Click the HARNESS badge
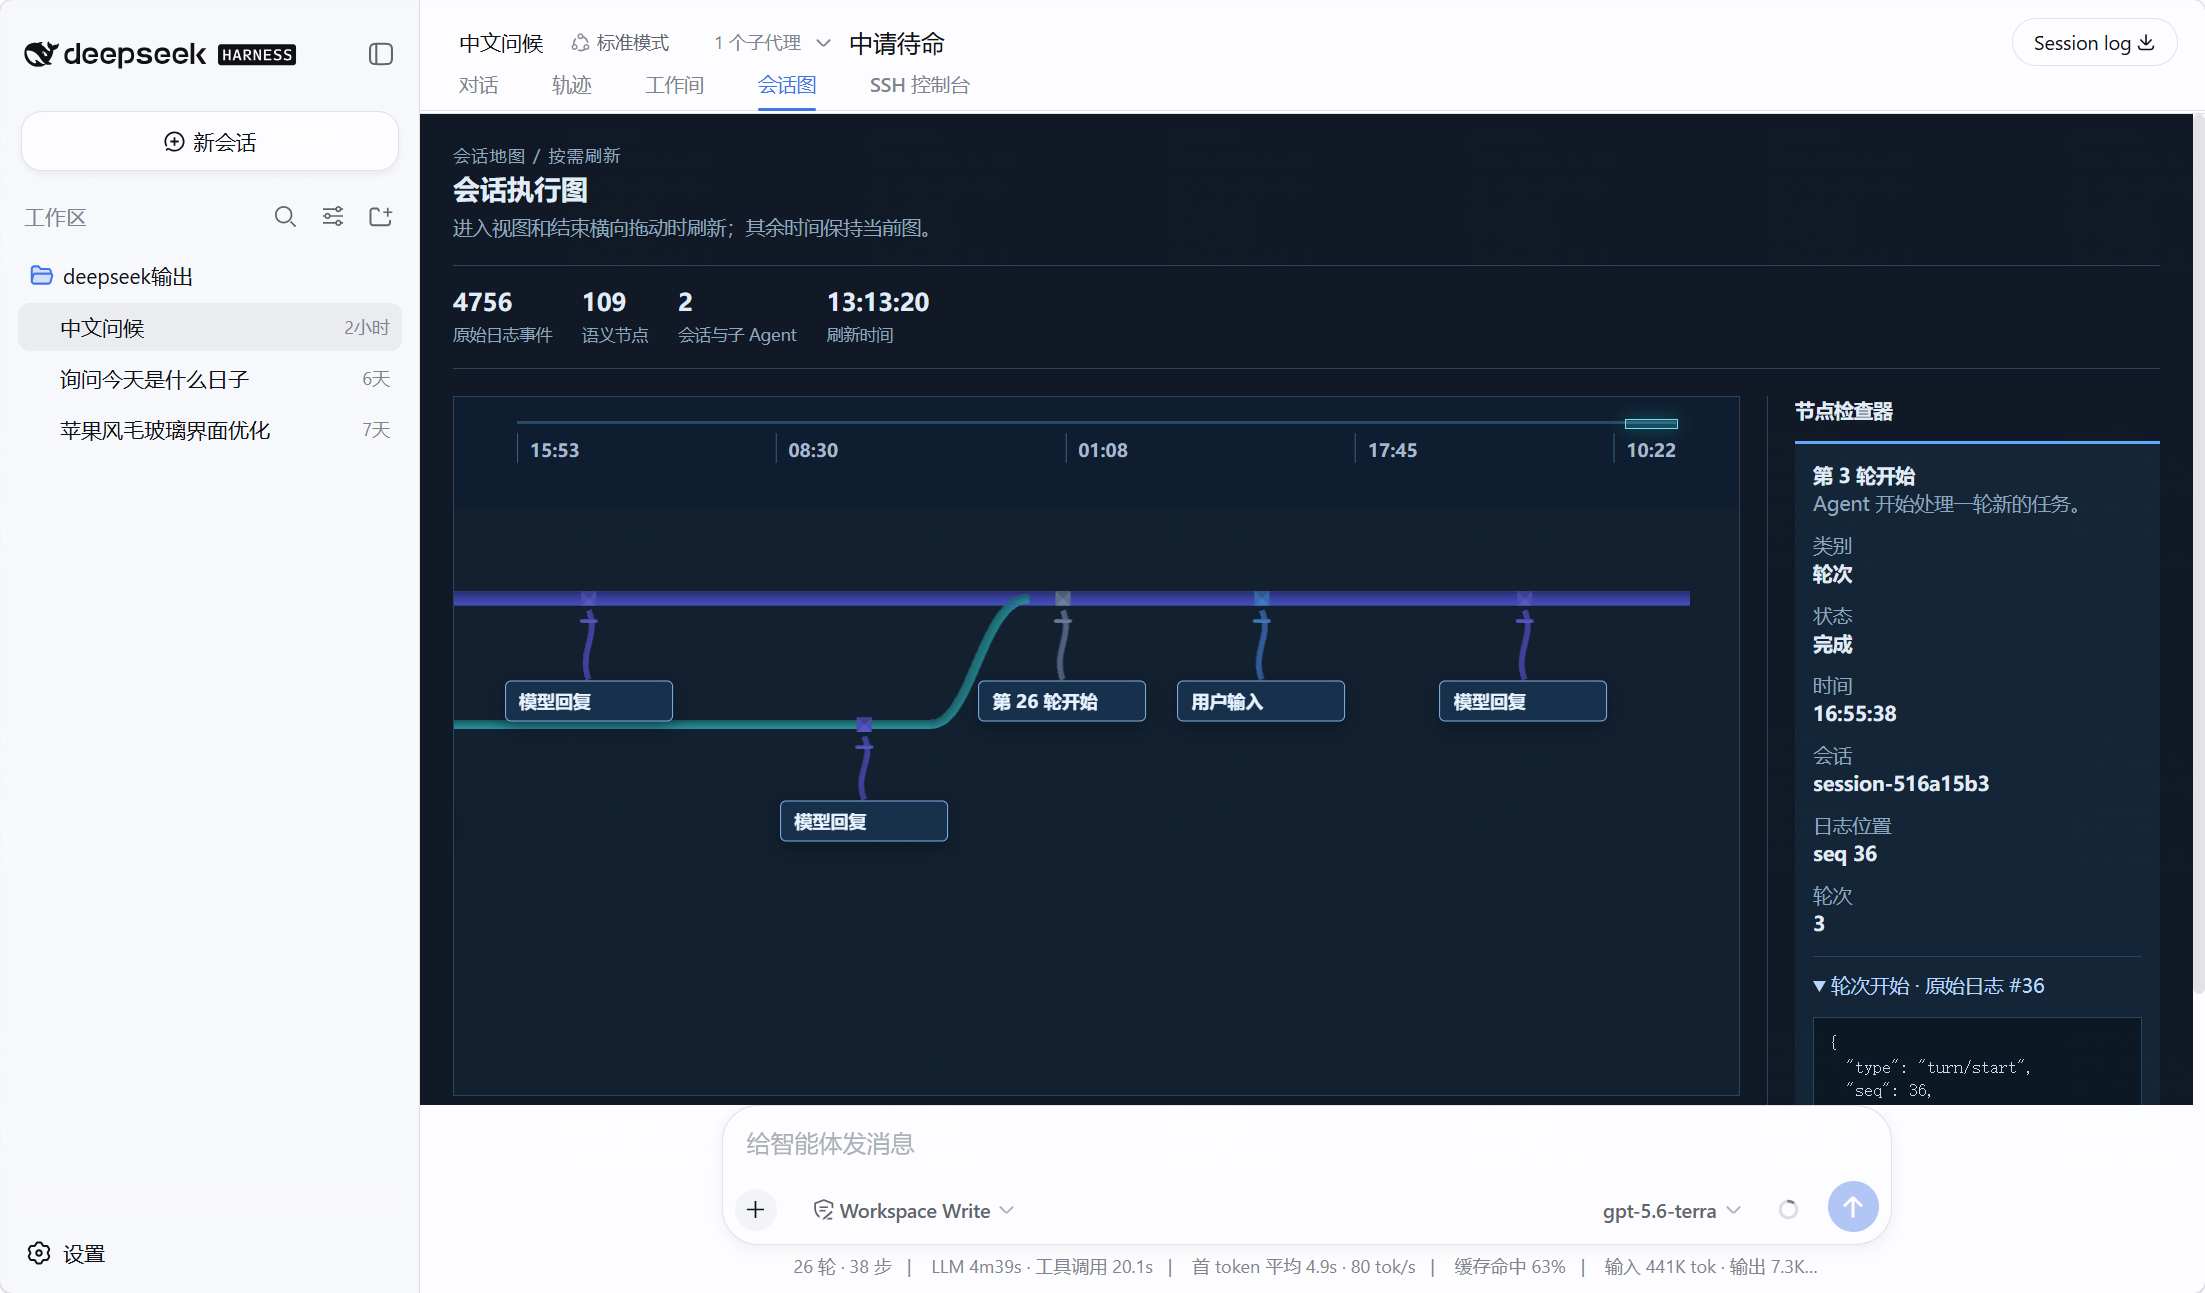 click(257, 55)
